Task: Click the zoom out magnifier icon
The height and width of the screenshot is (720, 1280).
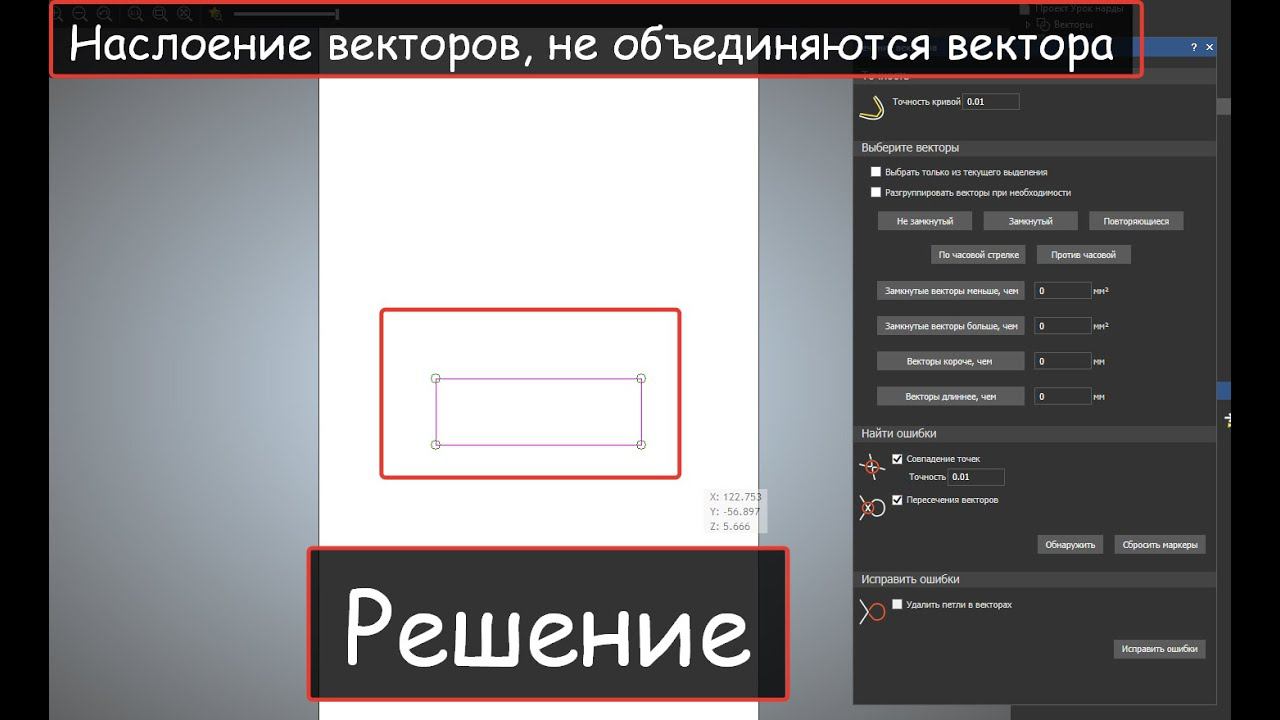Action: 80,14
